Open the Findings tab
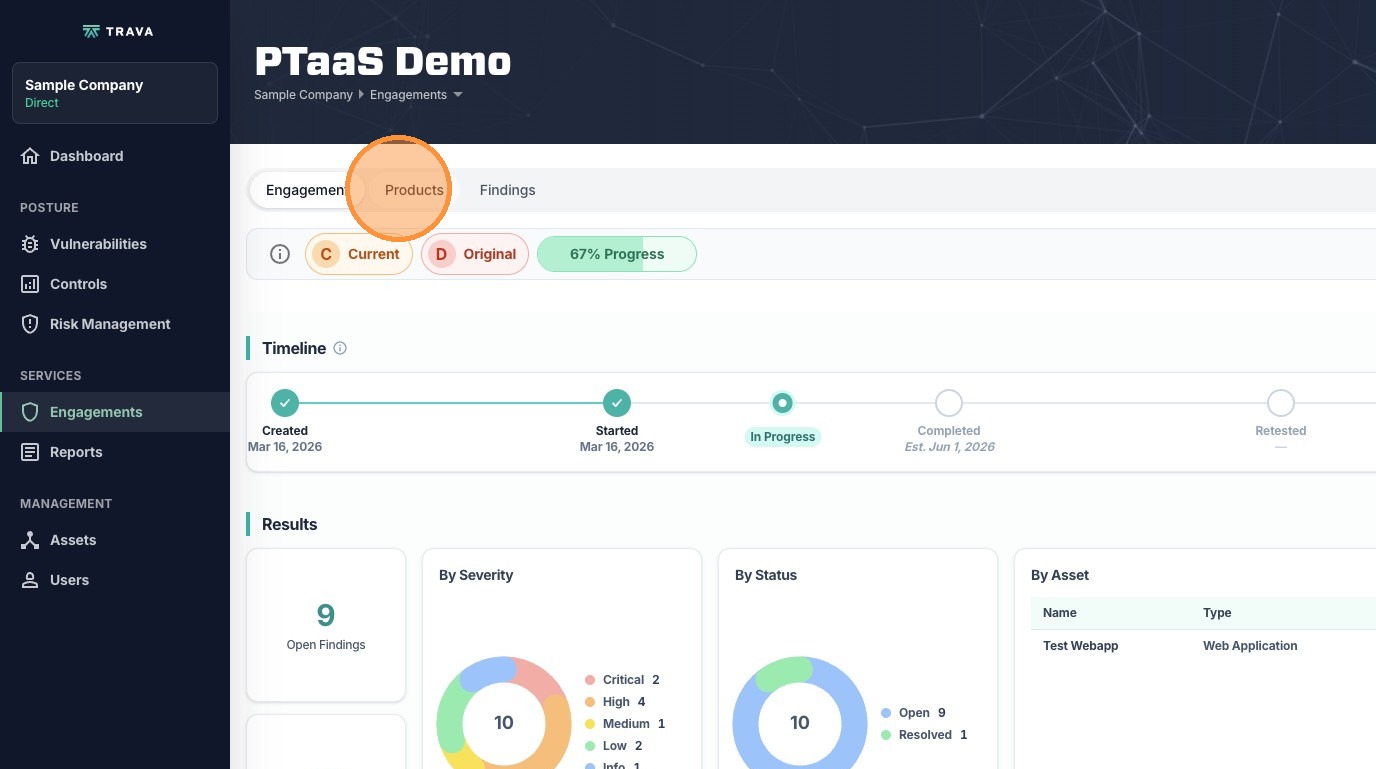The height and width of the screenshot is (769, 1376). point(507,190)
